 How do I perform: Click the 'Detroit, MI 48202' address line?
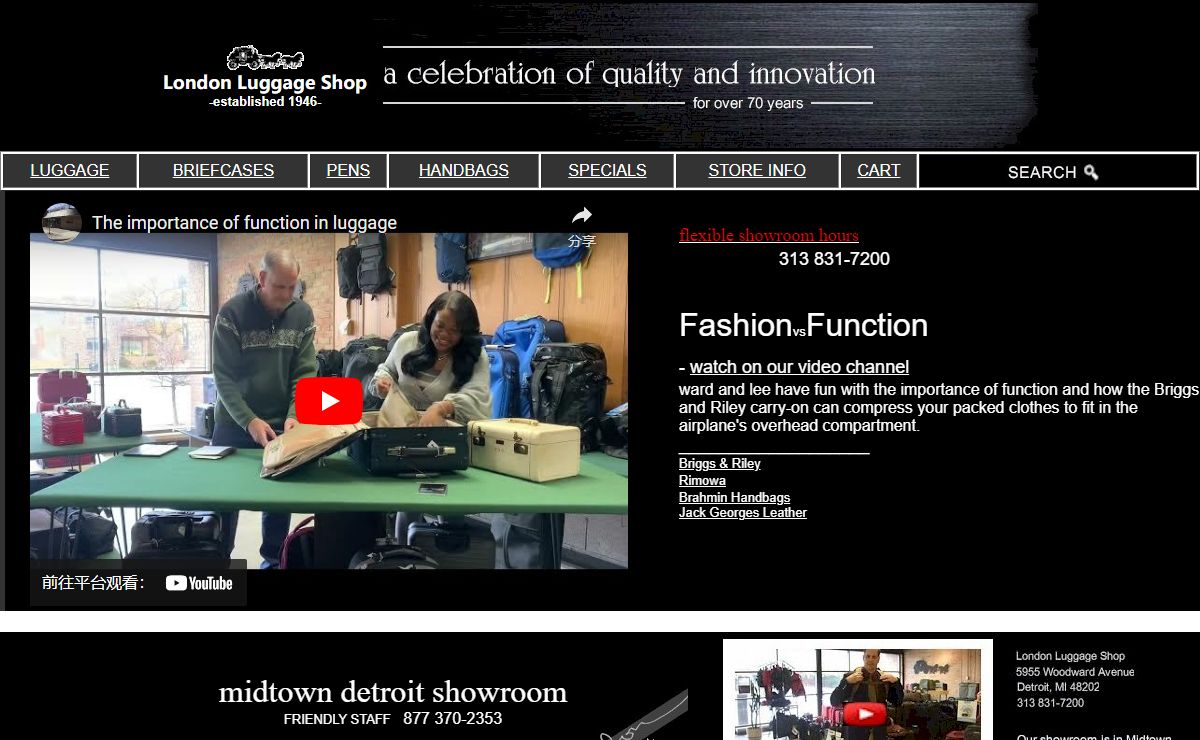click(x=1058, y=688)
